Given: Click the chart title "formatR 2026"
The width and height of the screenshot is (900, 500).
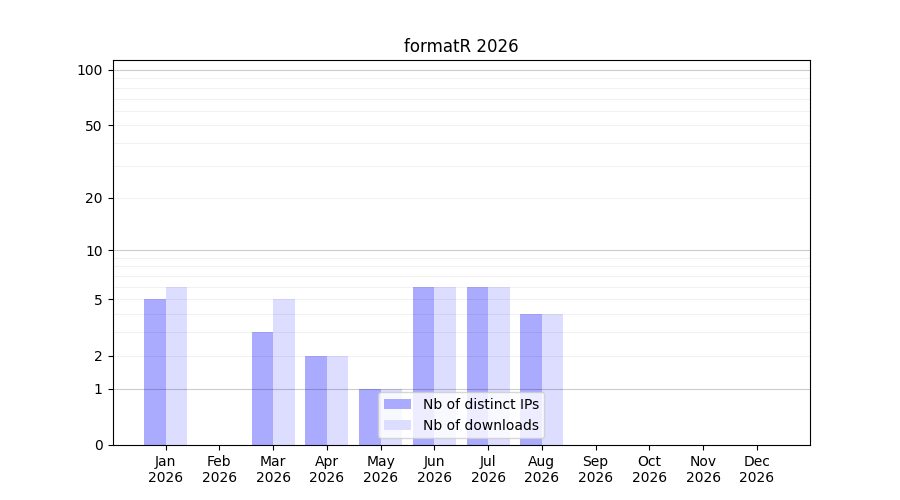Looking at the screenshot, I should click(x=461, y=46).
